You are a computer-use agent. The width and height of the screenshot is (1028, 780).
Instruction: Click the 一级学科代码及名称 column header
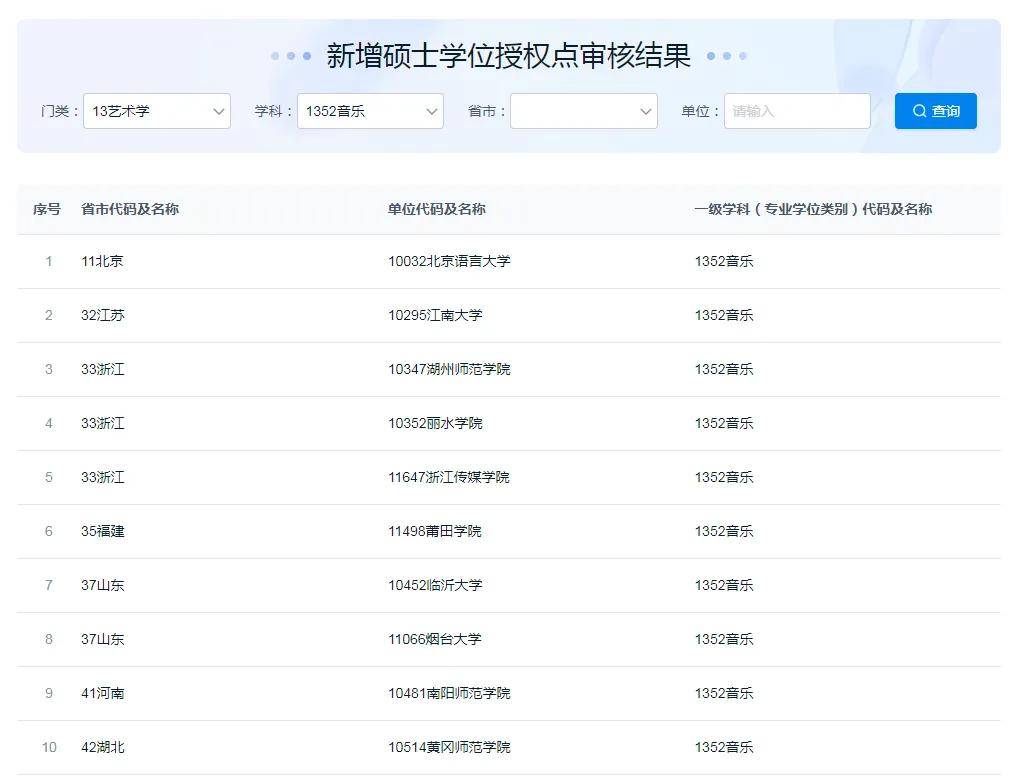pos(813,209)
